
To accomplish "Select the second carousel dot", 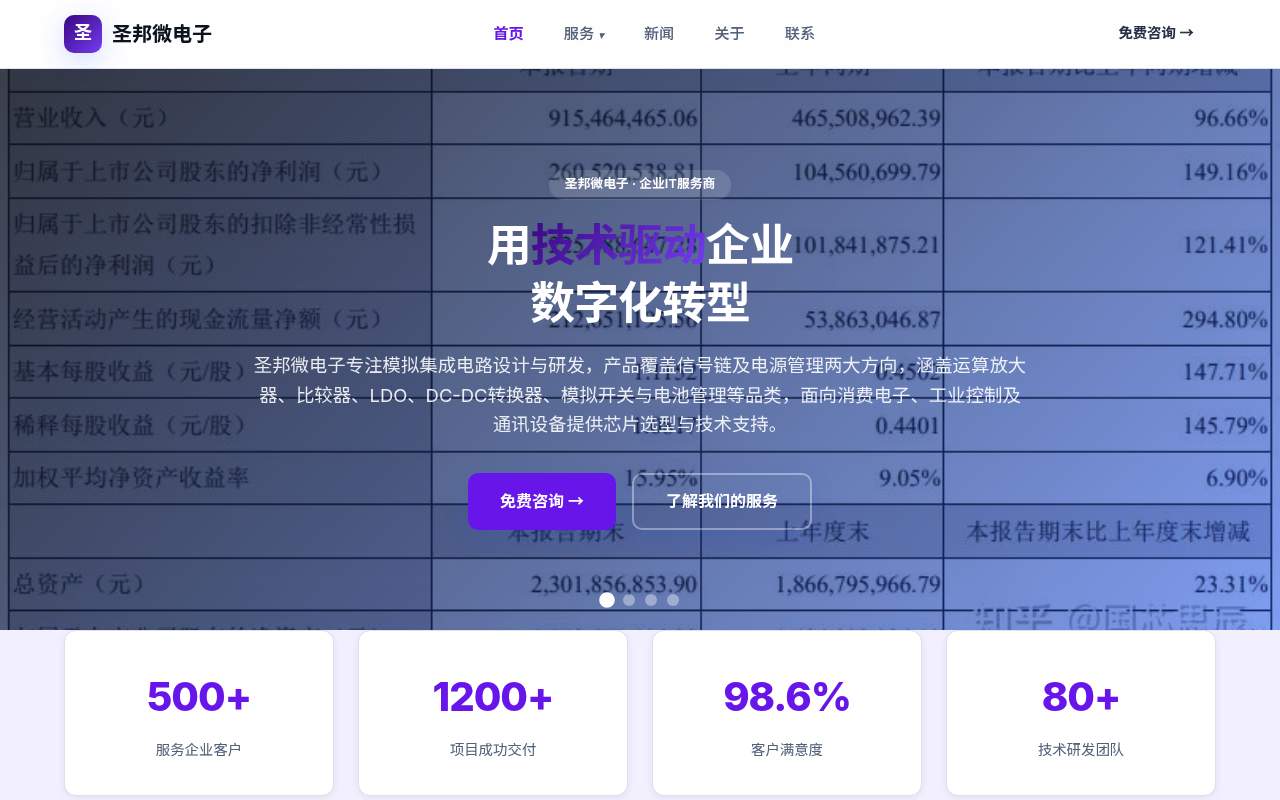I will [629, 600].
